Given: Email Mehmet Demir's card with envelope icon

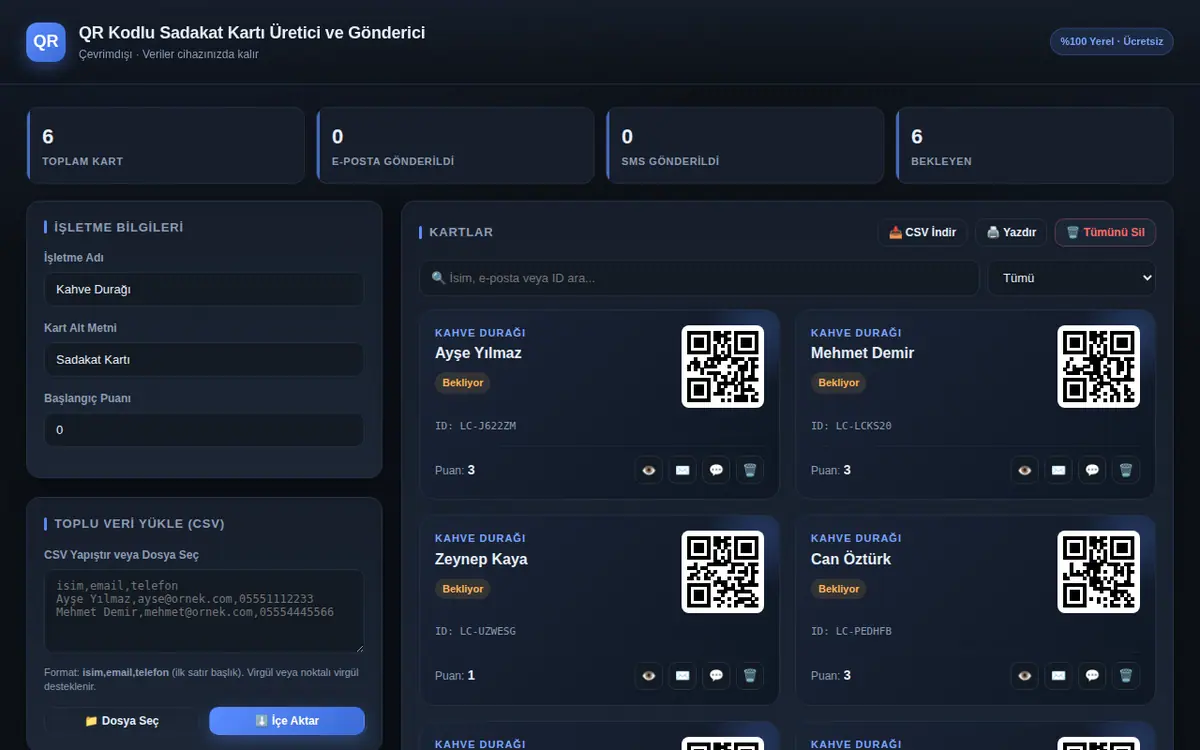Looking at the screenshot, I should pyautogui.click(x=1059, y=470).
